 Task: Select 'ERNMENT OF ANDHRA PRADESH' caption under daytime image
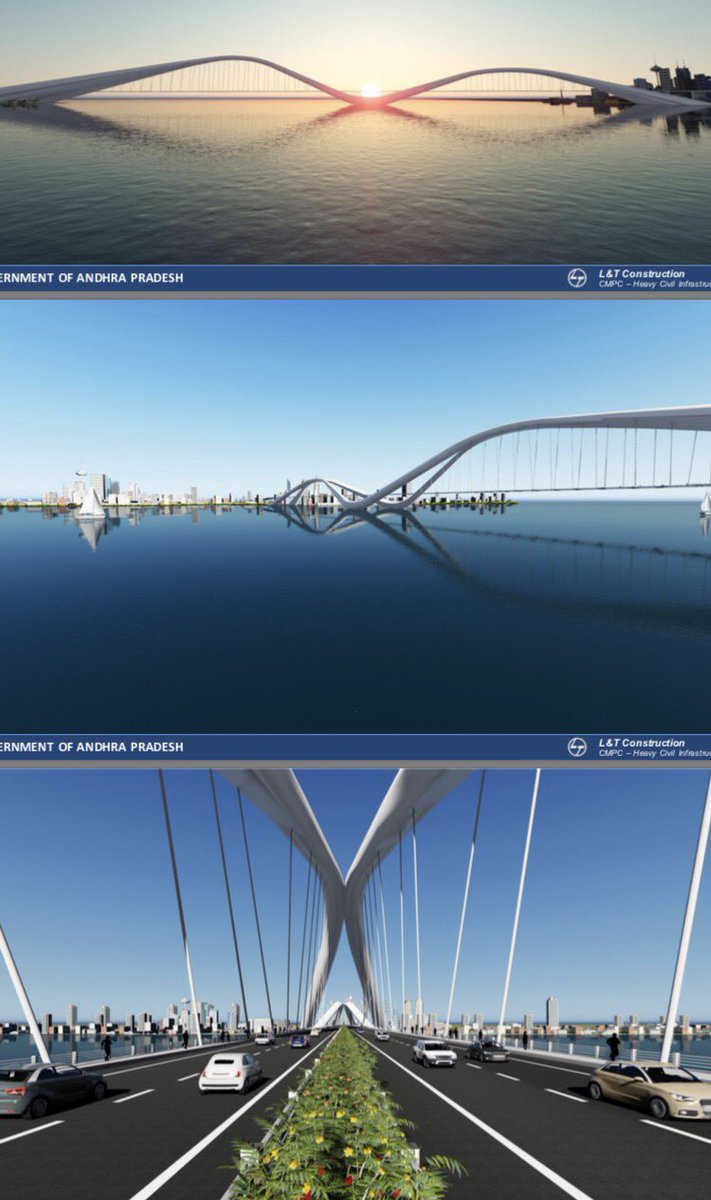tap(92, 747)
